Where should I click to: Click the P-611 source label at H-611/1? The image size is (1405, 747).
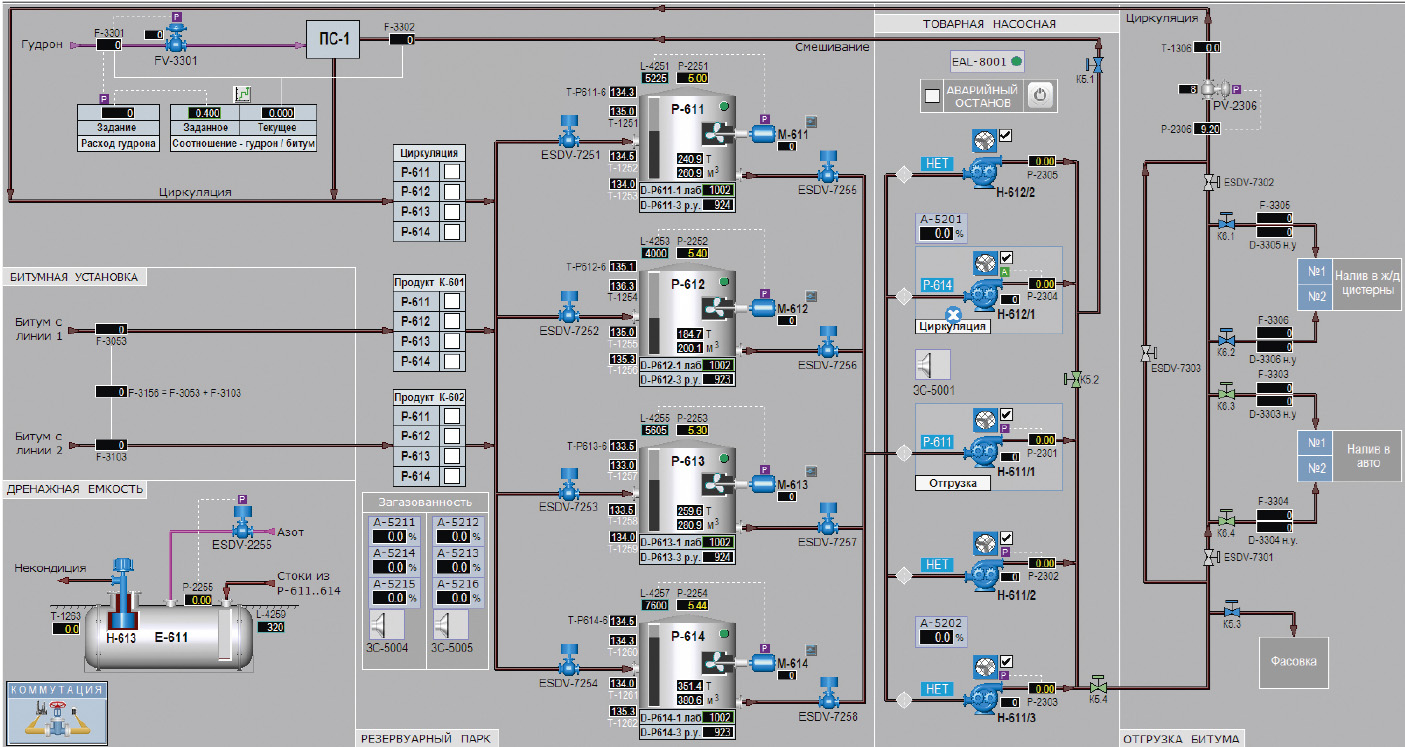[937, 441]
